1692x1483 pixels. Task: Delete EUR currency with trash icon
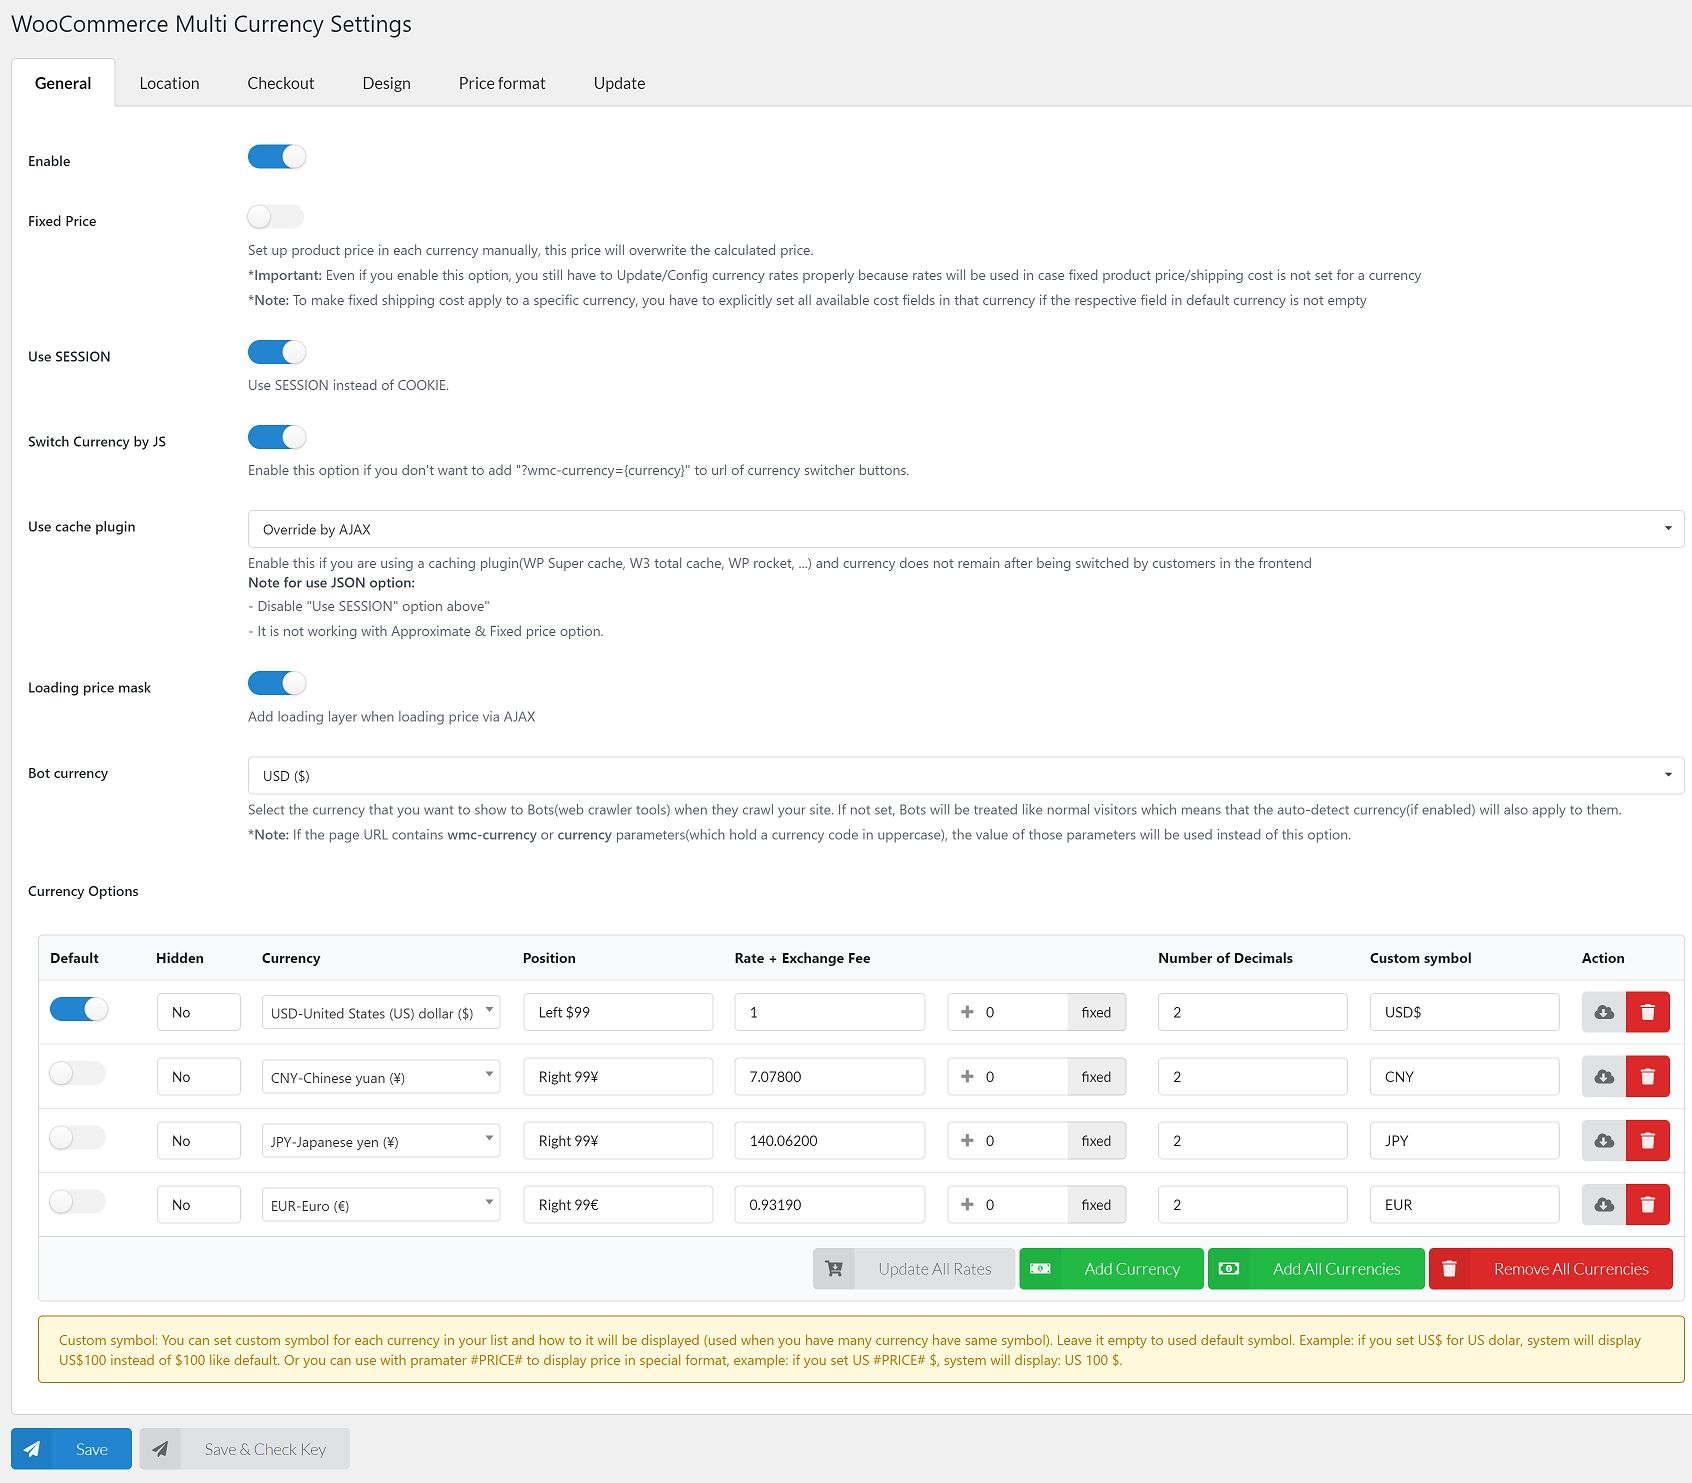[x=1648, y=1204]
